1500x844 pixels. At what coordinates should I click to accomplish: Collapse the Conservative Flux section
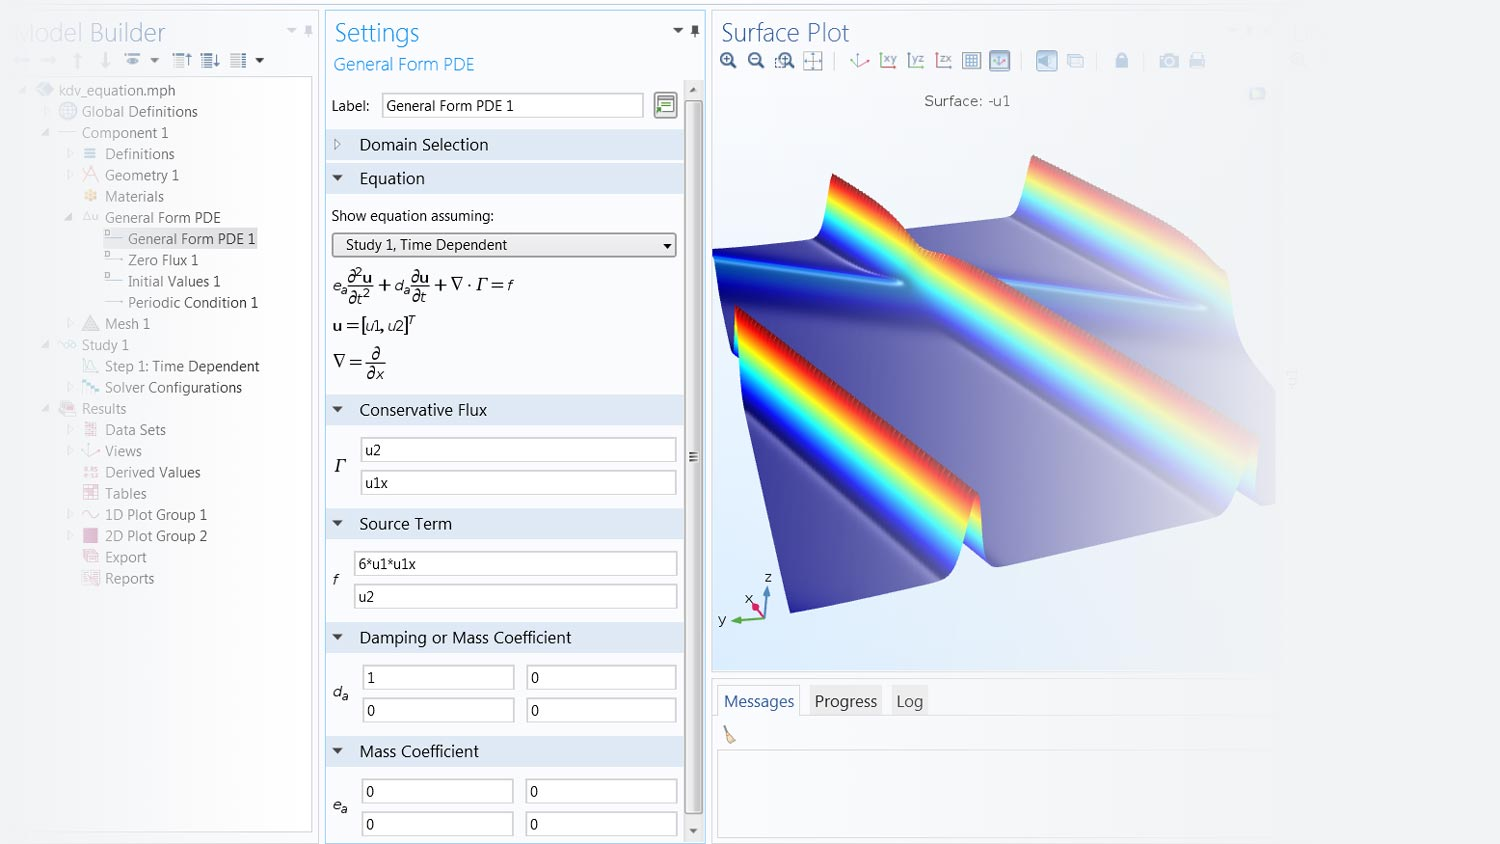click(338, 410)
